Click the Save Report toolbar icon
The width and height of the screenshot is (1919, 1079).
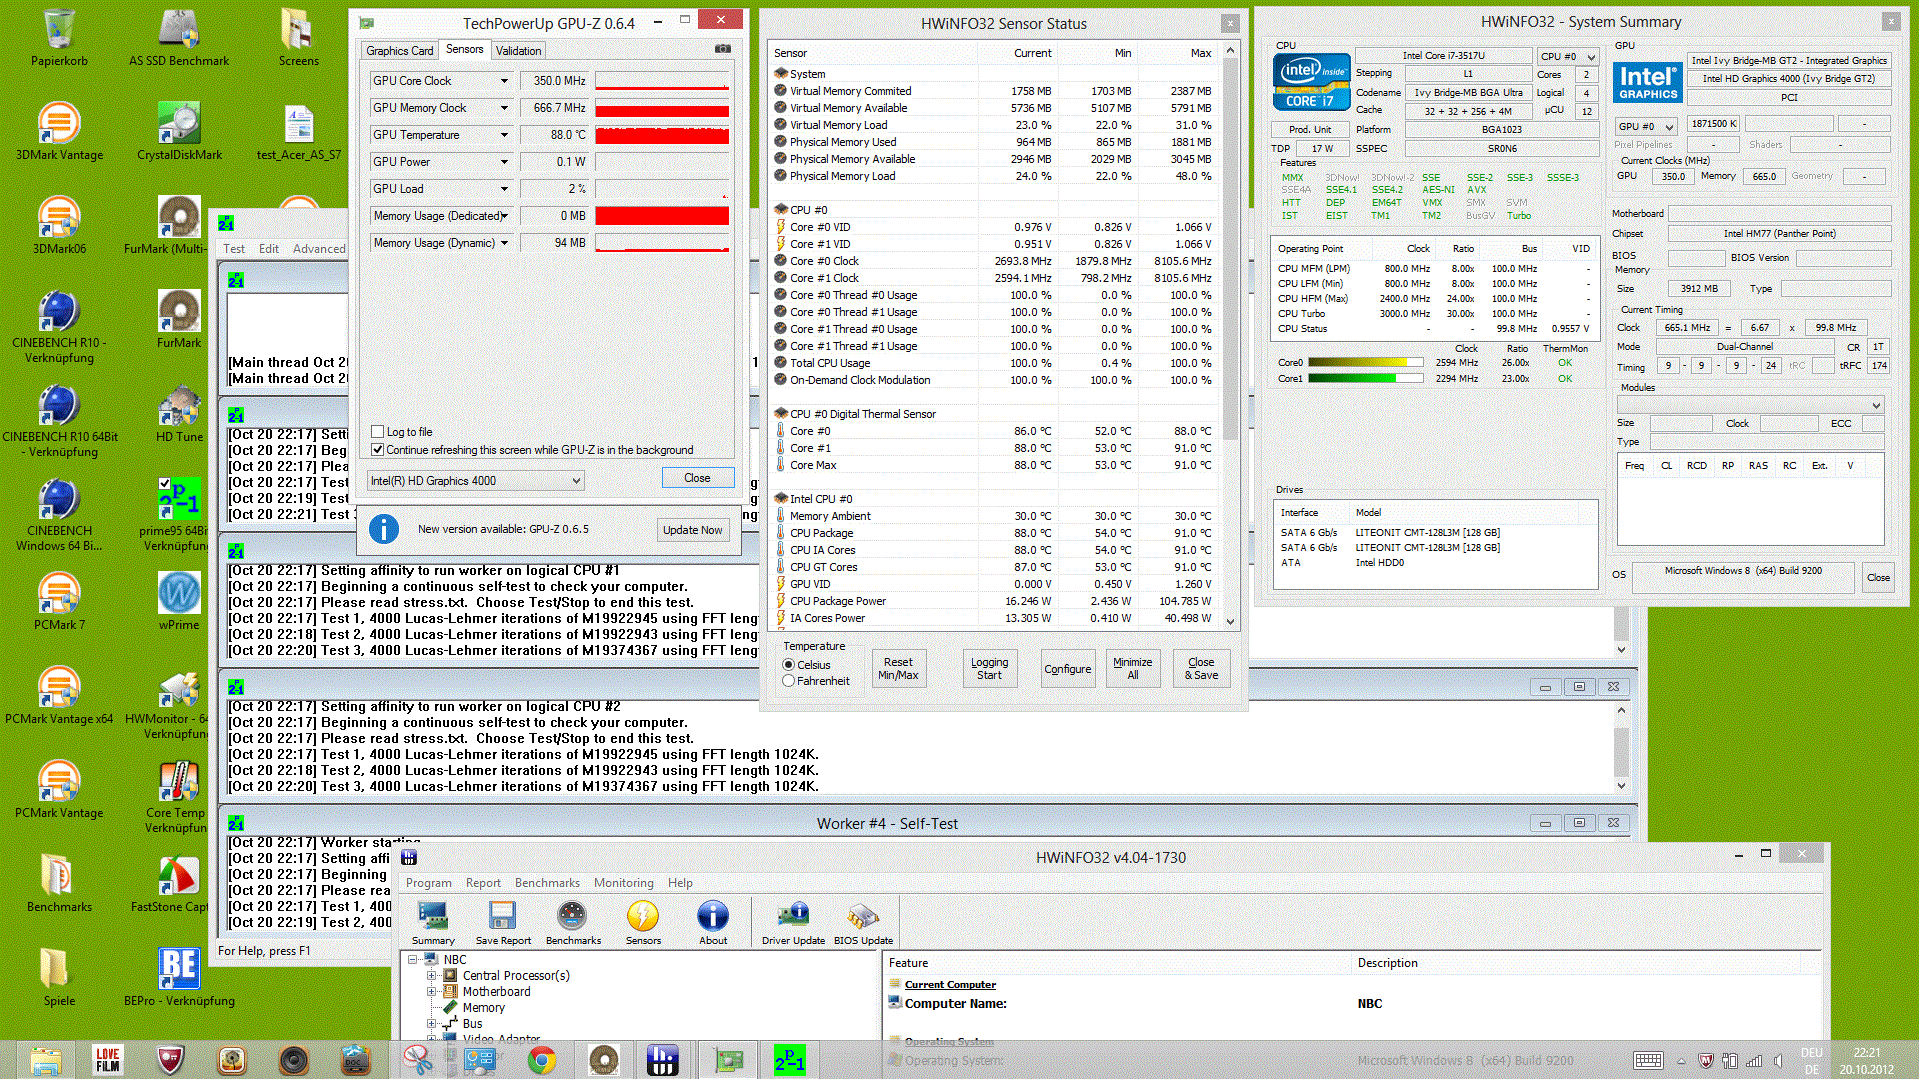(x=503, y=923)
